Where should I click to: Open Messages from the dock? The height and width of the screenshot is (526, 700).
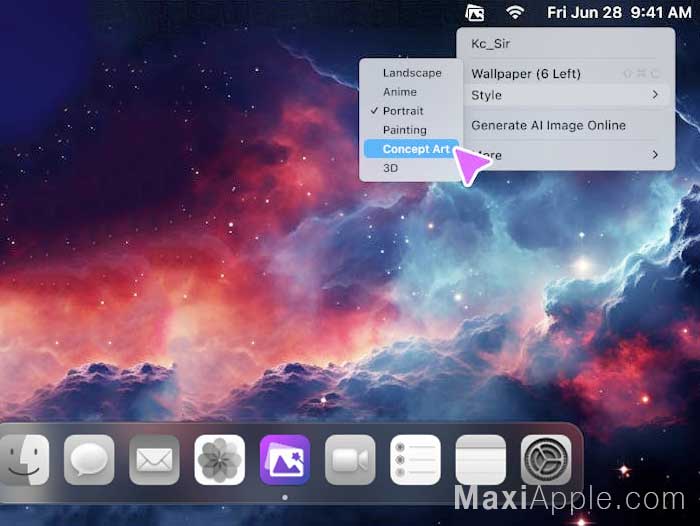(x=89, y=460)
